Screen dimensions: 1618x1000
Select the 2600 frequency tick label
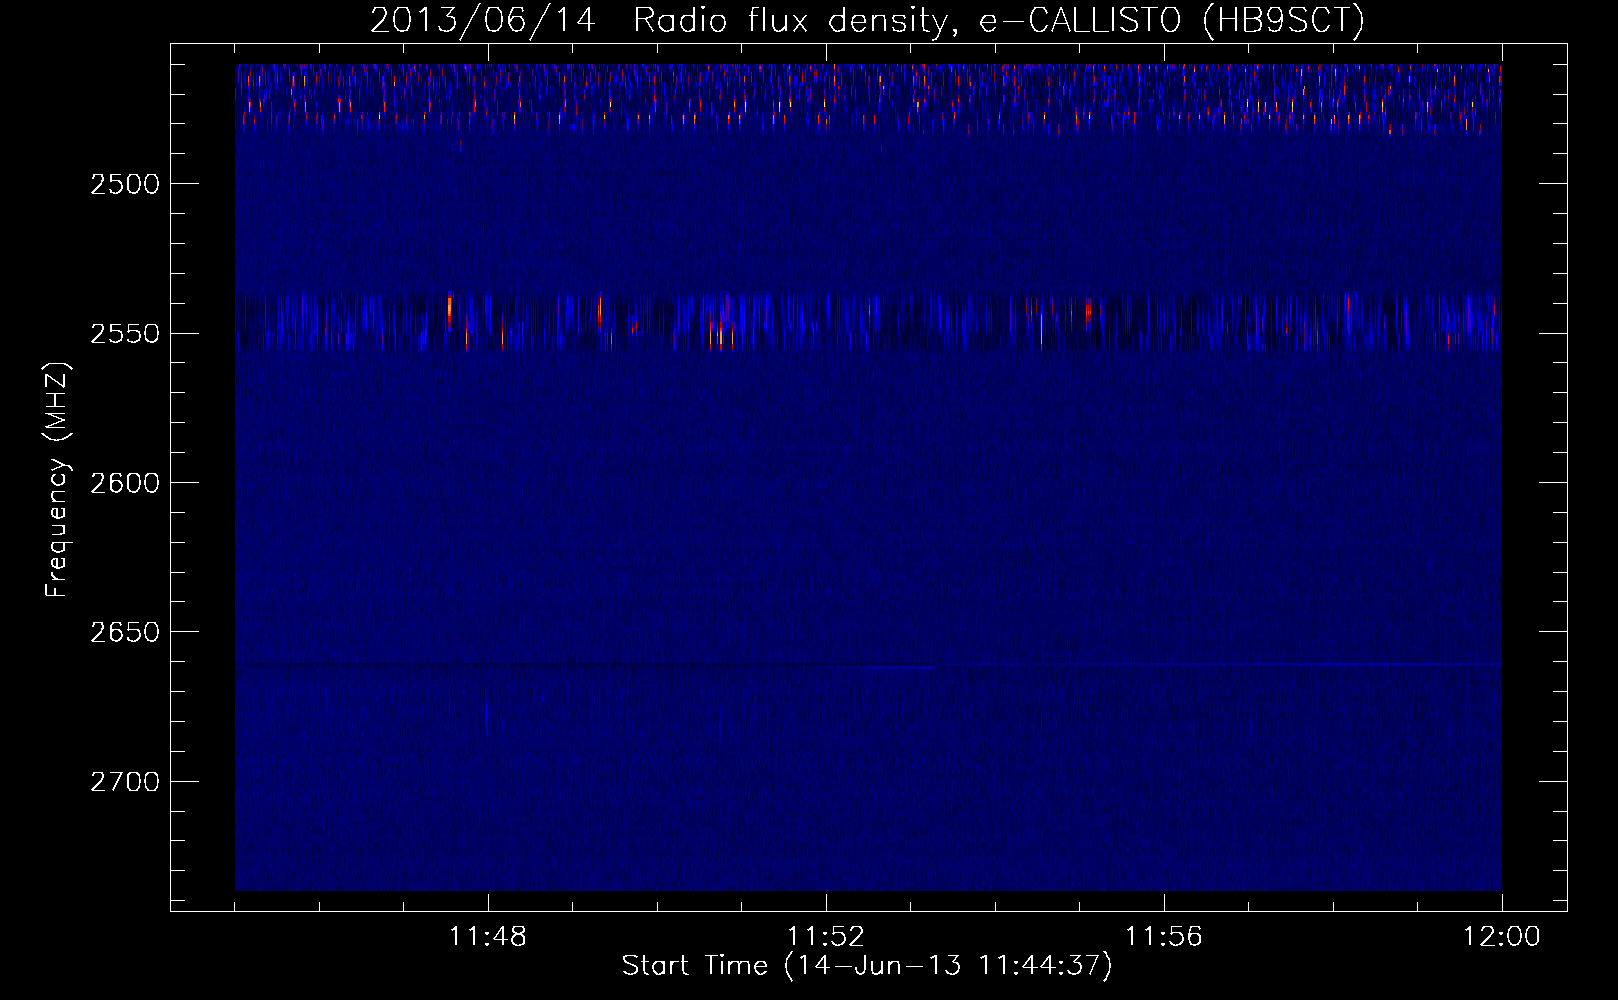(x=125, y=483)
